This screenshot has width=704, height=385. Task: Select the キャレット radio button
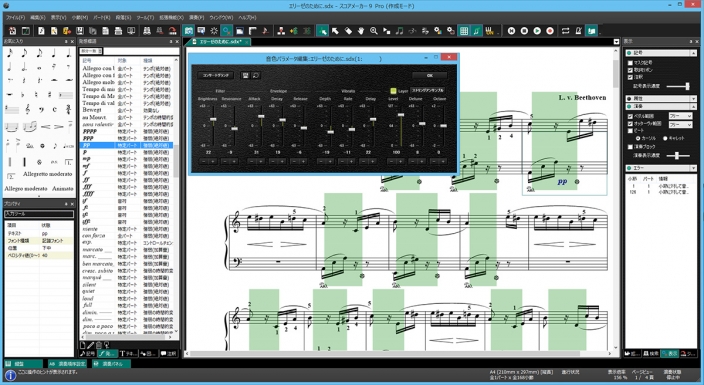665,138
